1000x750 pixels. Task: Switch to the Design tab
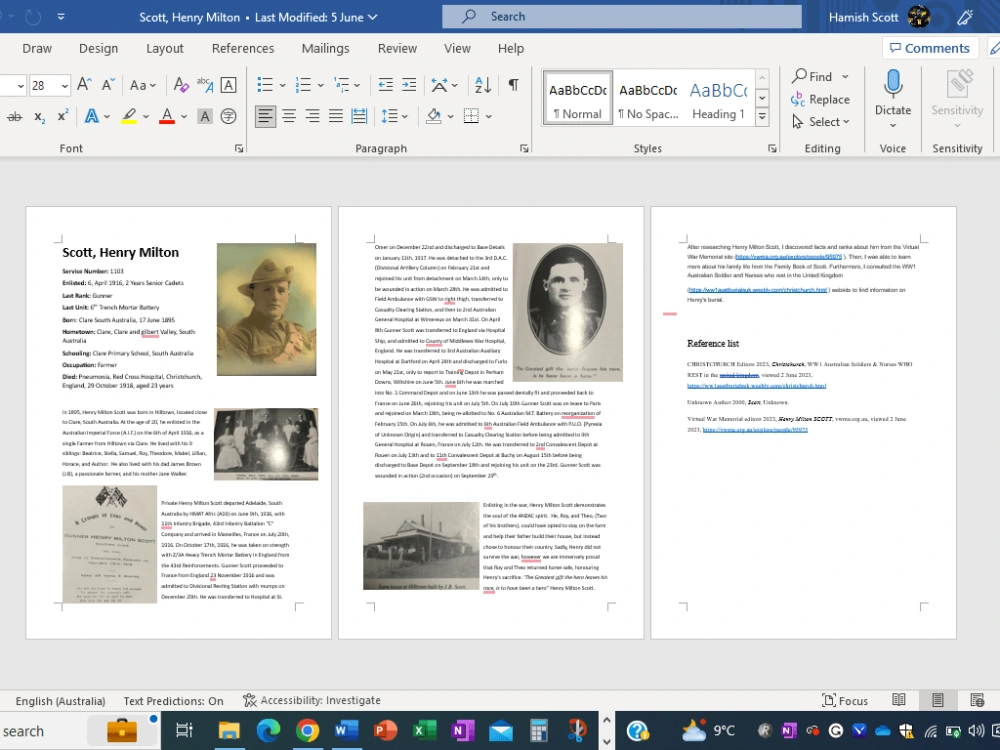pyautogui.click(x=98, y=48)
